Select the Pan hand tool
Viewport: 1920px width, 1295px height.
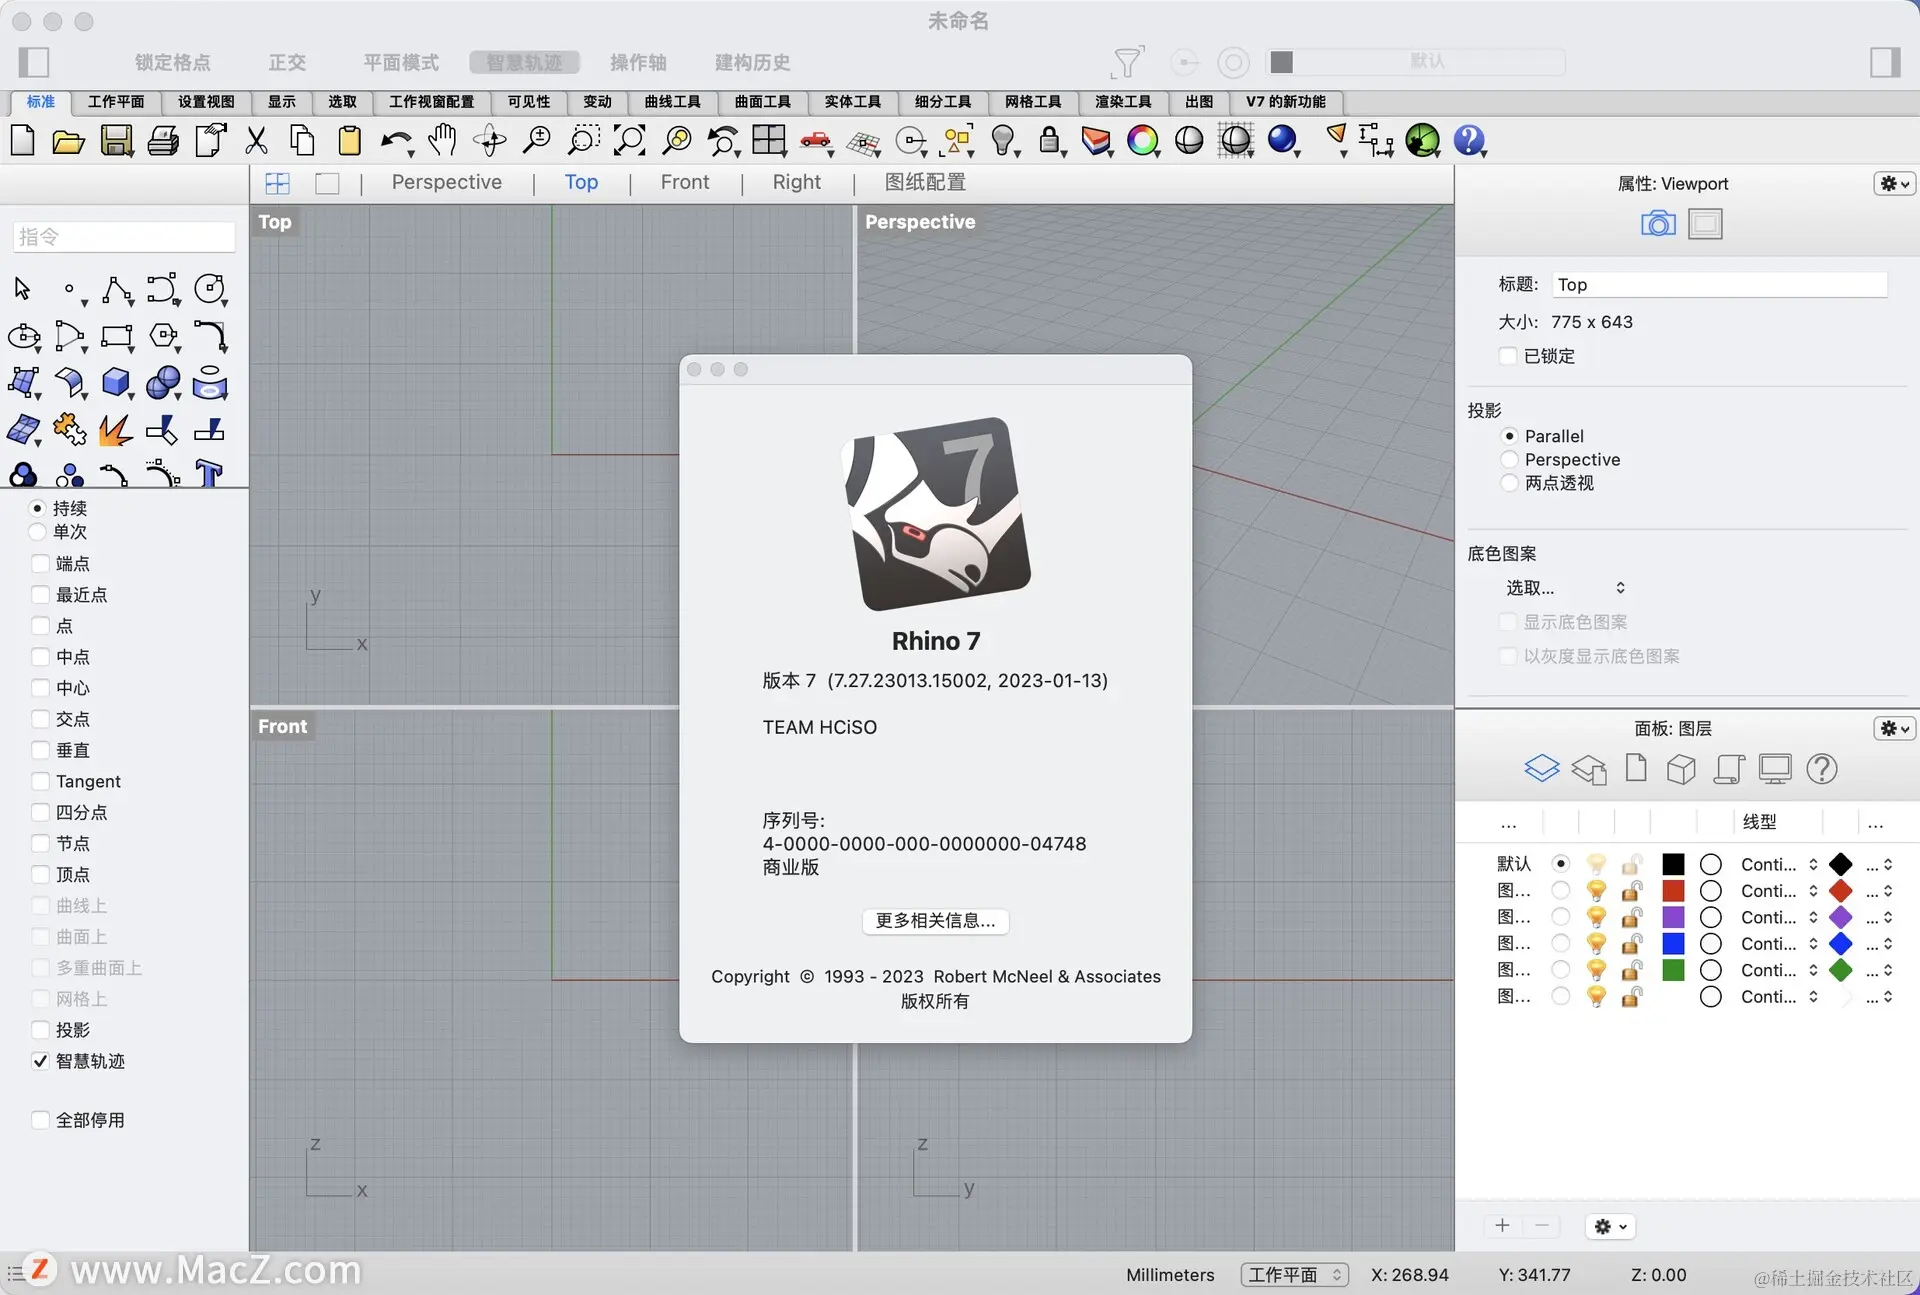(442, 141)
